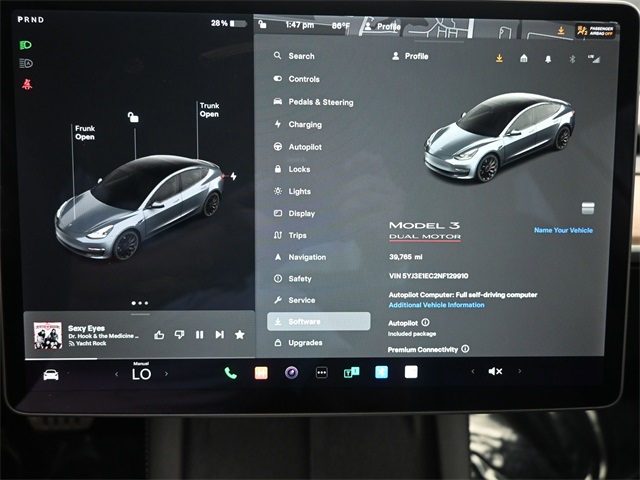Open the app launcher three dots
The image size is (640, 480).
(x=322, y=372)
